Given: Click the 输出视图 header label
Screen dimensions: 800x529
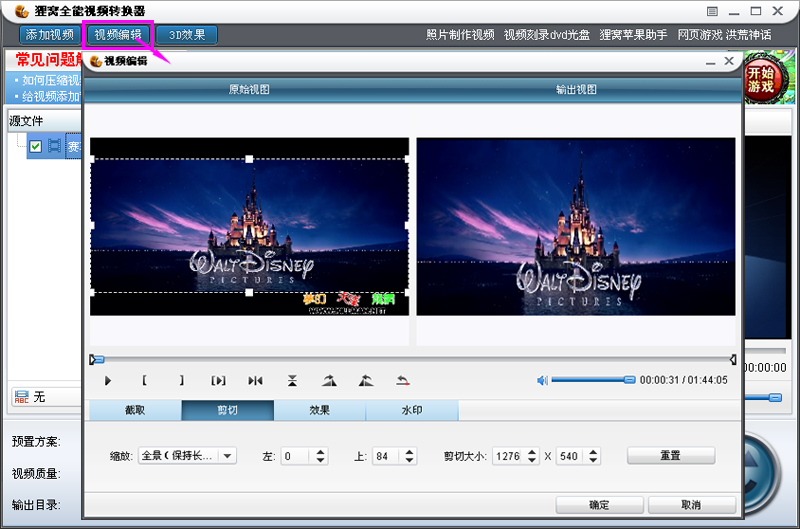Looking at the screenshot, I should (576, 90).
